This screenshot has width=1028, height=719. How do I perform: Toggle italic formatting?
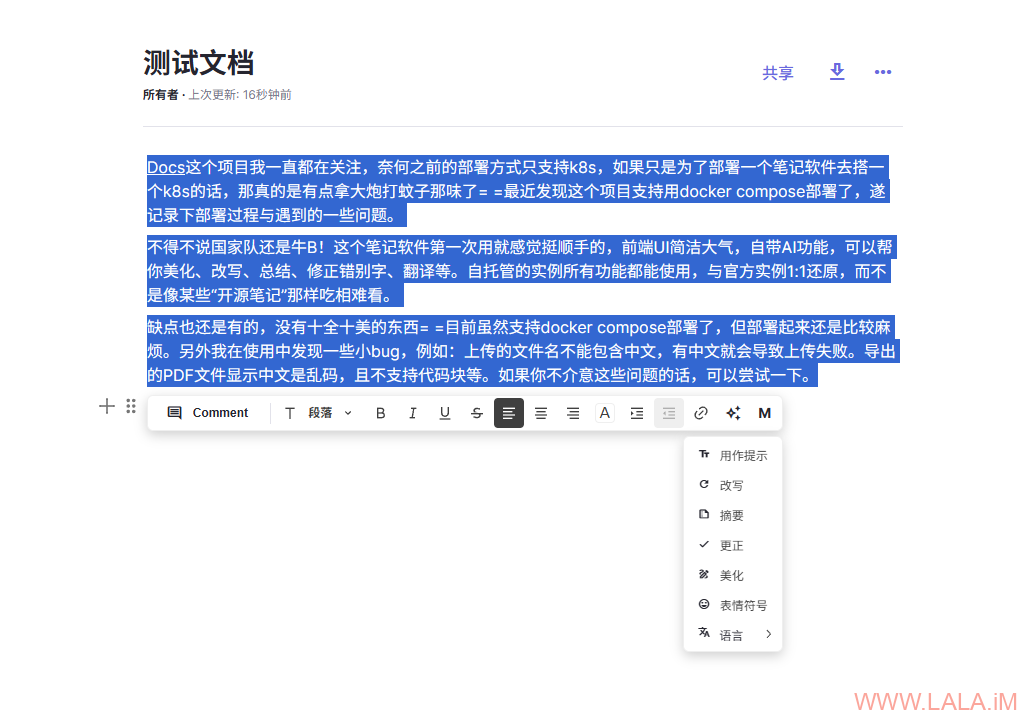(x=412, y=413)
